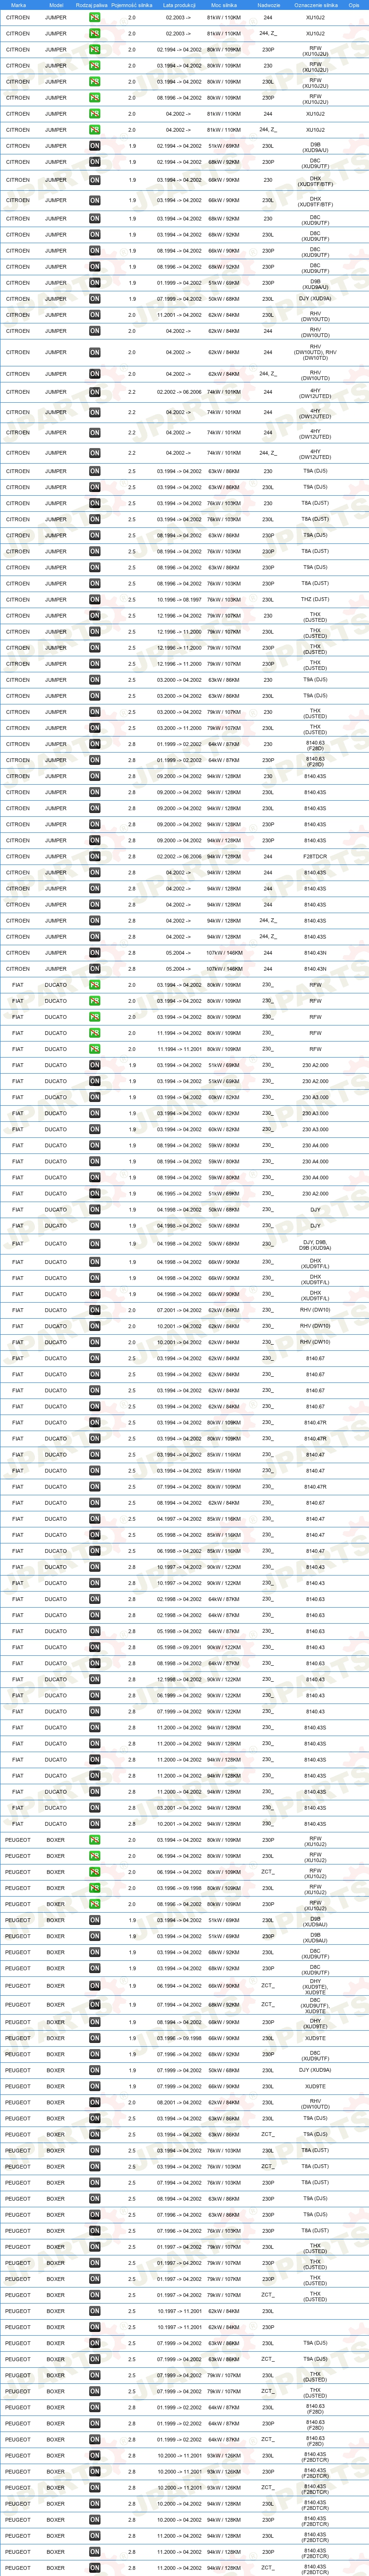Select 50kW / 68KM cell in Citroen Jumper row
The width and height of the screenshot is (369, 2576).
pos(224,299)
